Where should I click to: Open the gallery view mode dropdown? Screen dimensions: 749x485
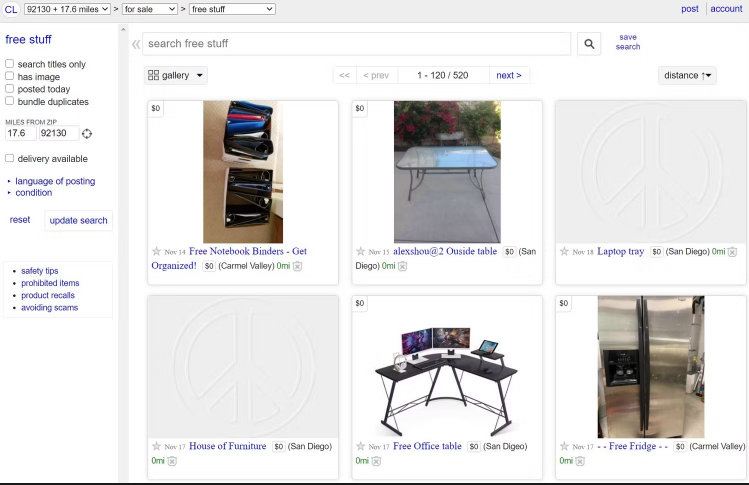(x=175, y=75)
